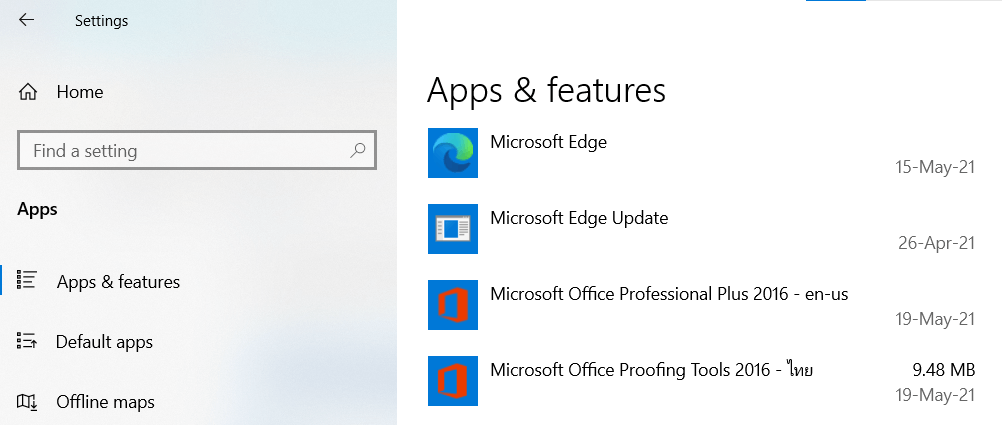The height and width of the screenshot is (425, 1002).
Task: Click the Offline maps map icon
Action: (x=27, y=401)
